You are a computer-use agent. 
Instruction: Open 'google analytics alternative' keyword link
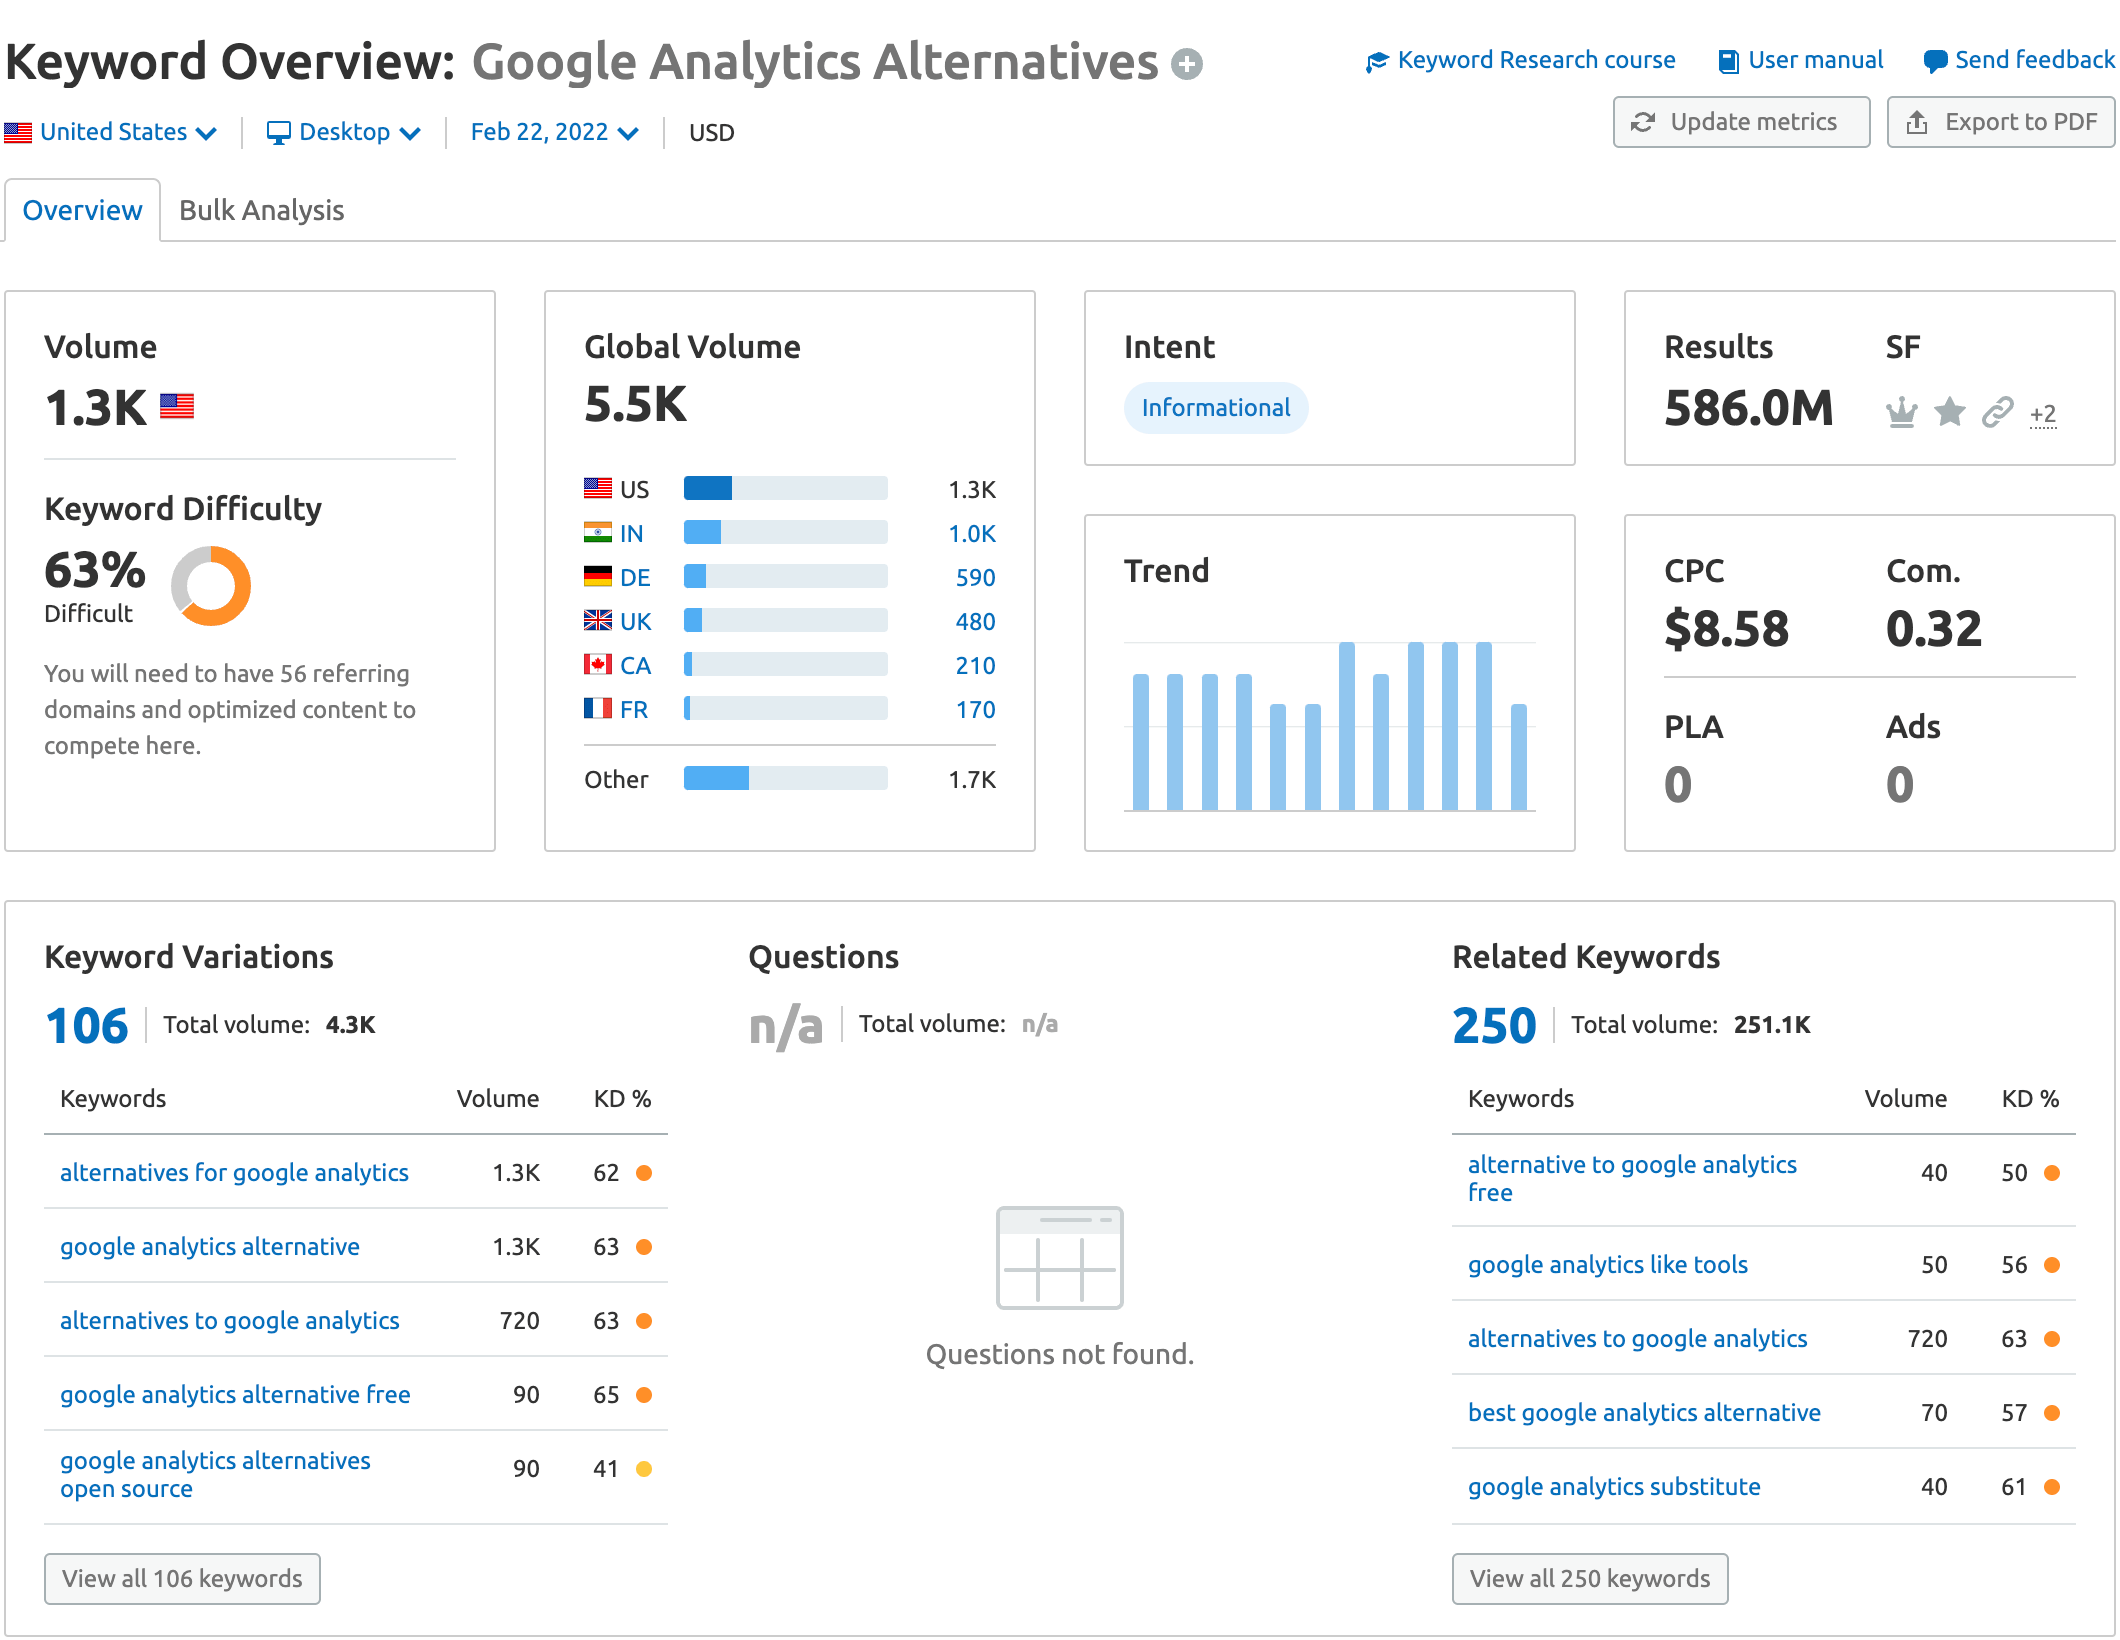(210, 1246)
